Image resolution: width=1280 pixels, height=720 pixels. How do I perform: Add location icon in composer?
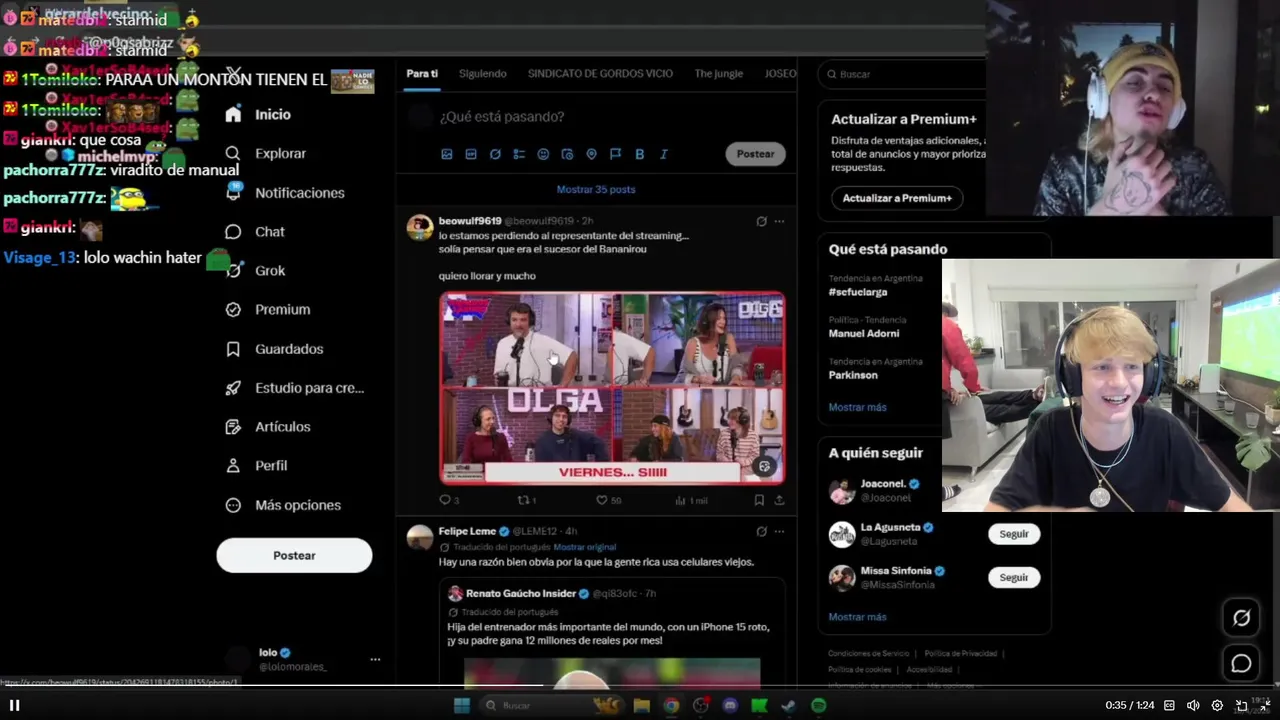(591, 154)
